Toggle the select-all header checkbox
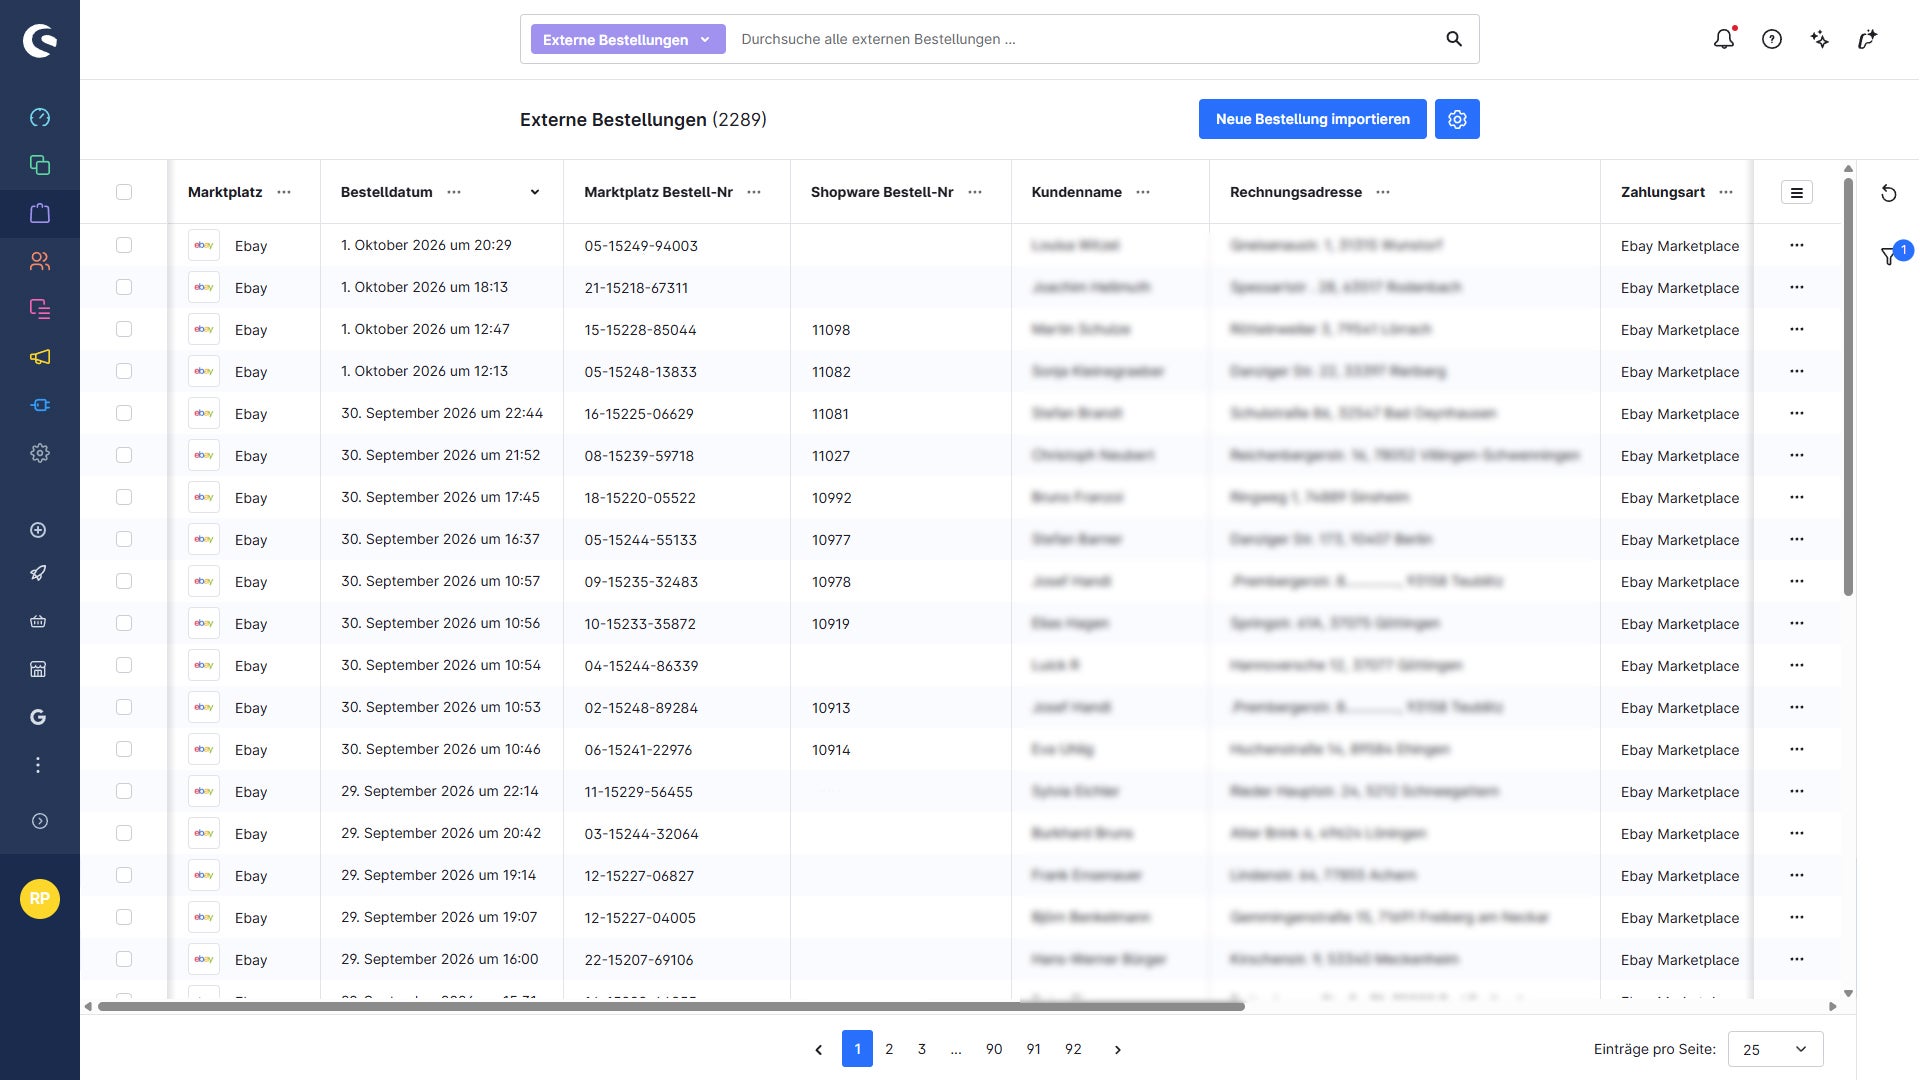This screenshot has width=1920, height=1080. click(x=124, y=192)
